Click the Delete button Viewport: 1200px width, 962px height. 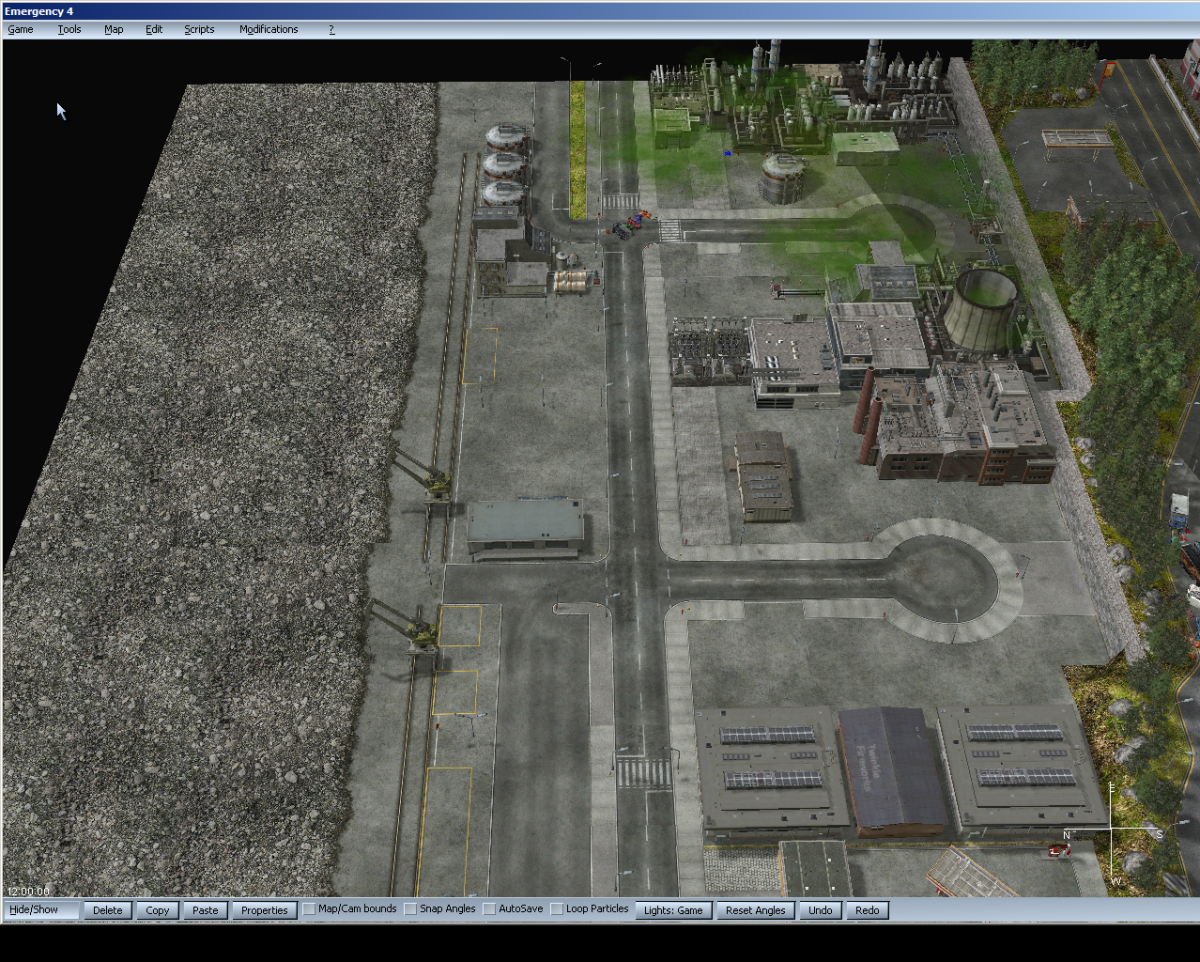click(x=108, y=910)
